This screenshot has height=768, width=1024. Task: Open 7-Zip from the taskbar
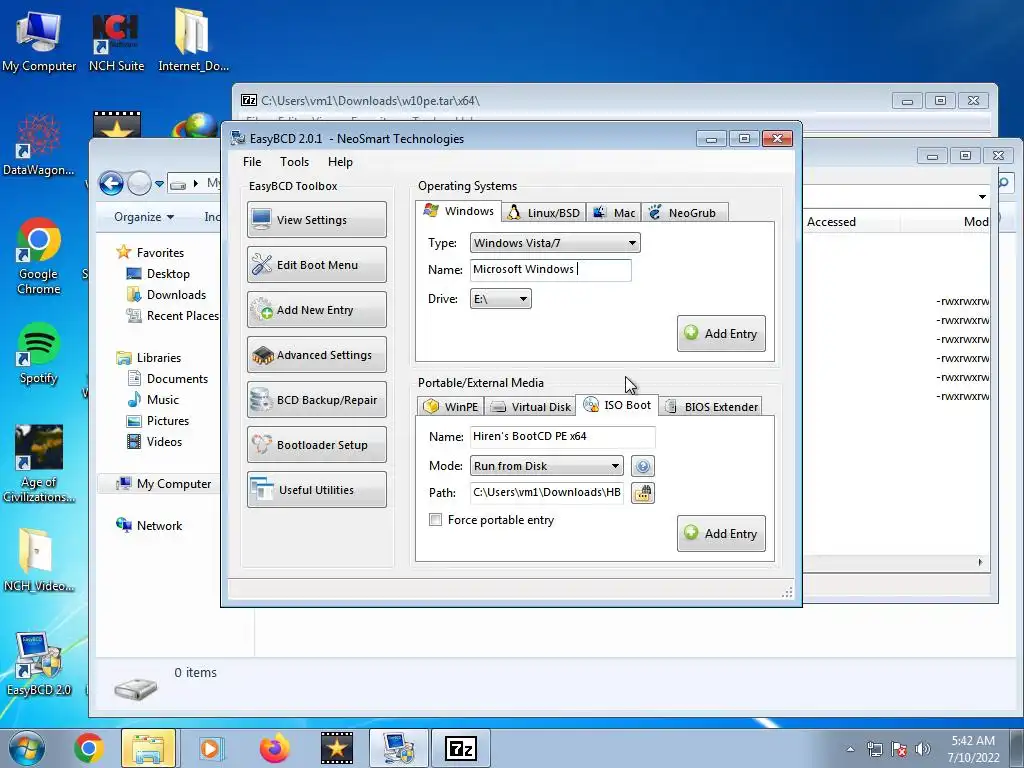pyautogui.click(x=461, y=748)
